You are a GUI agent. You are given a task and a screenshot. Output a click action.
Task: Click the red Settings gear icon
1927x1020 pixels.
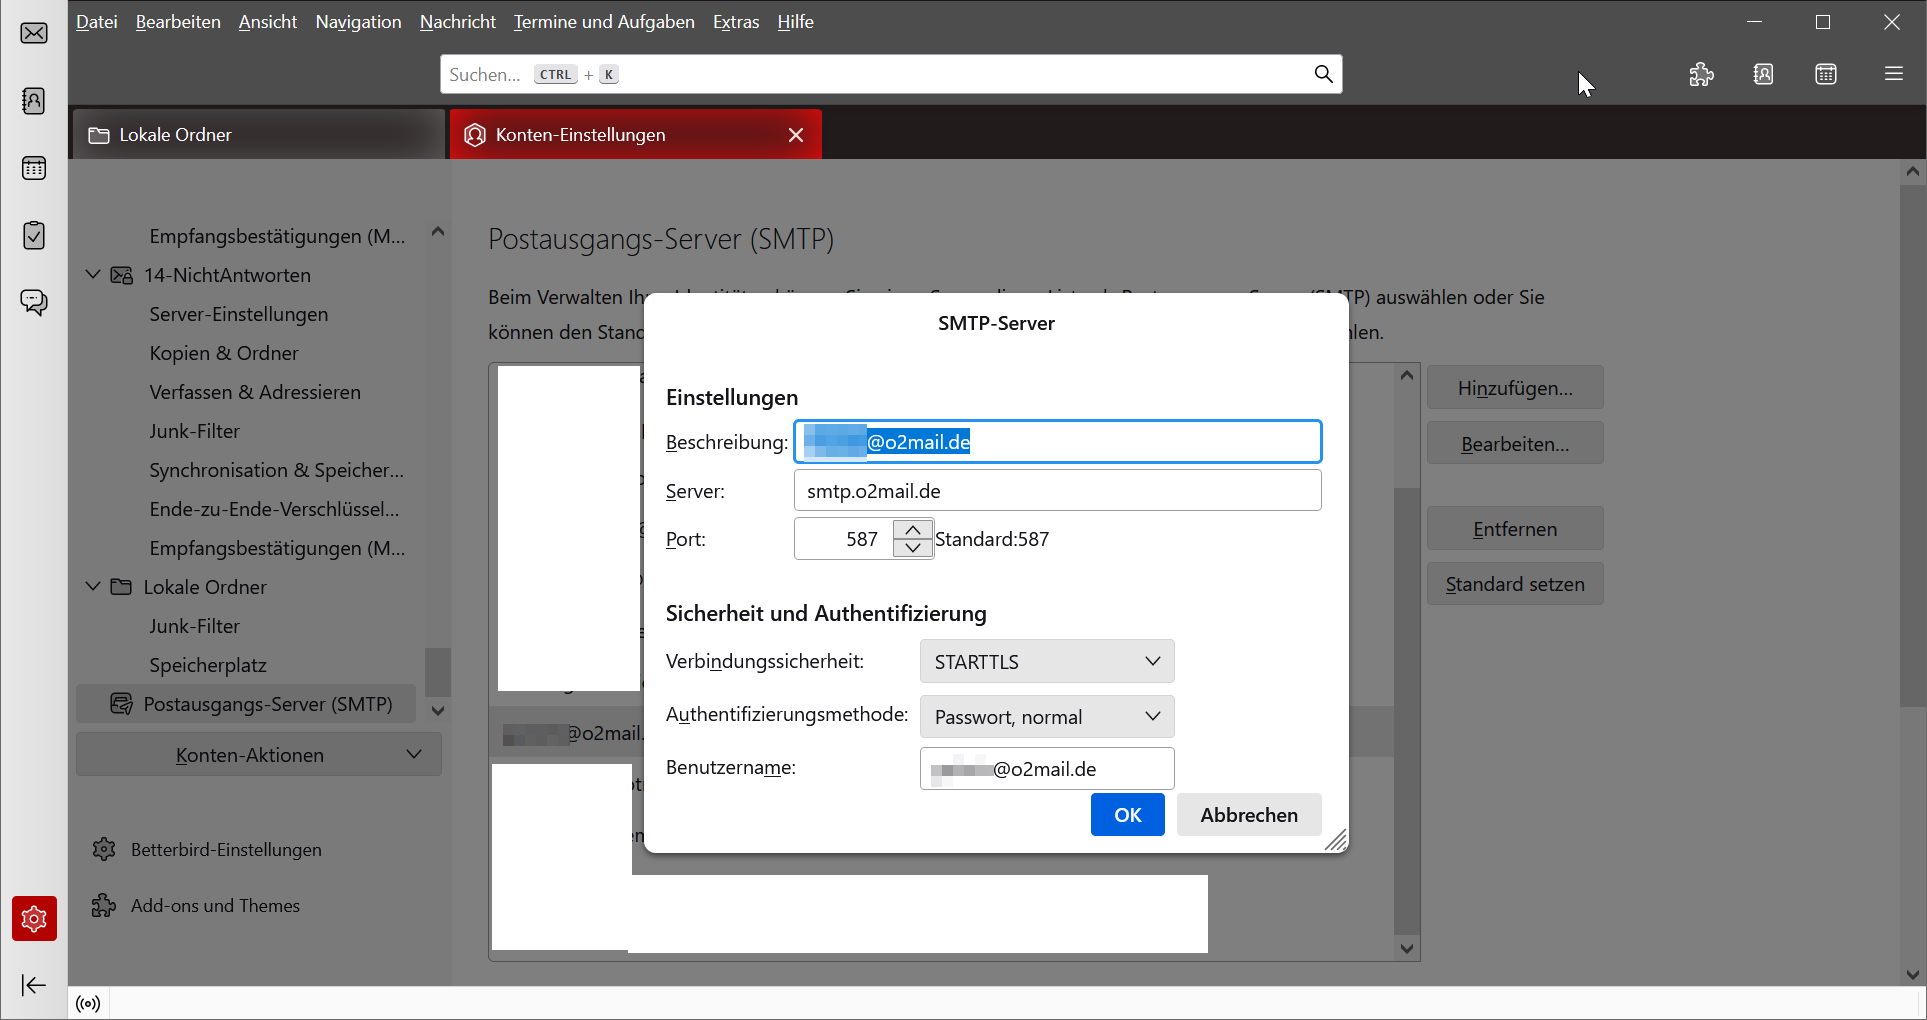tap(34, 918)
